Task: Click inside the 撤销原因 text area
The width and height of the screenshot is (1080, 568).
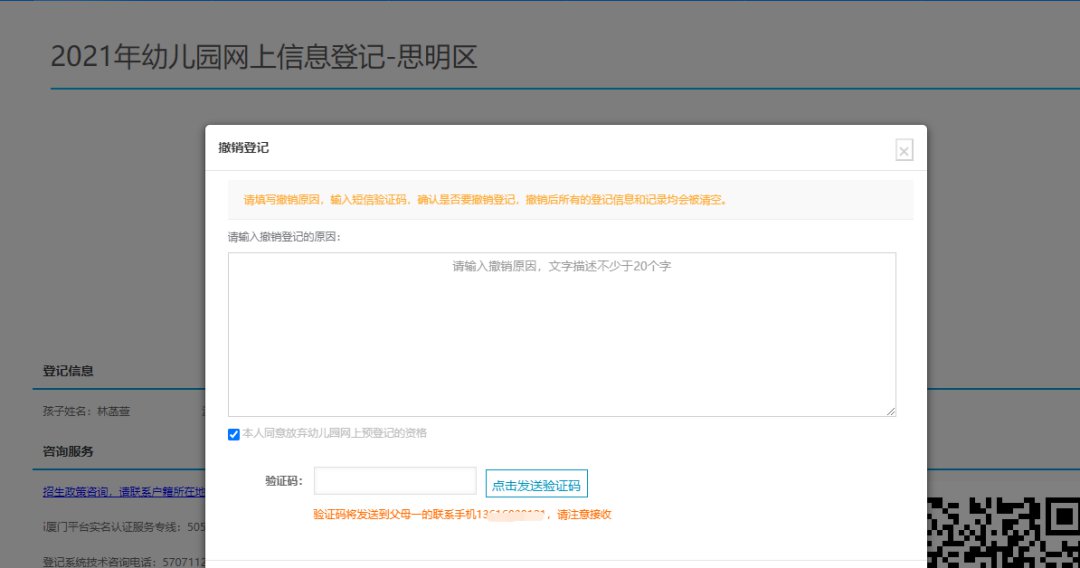Action: click(561, 334)
